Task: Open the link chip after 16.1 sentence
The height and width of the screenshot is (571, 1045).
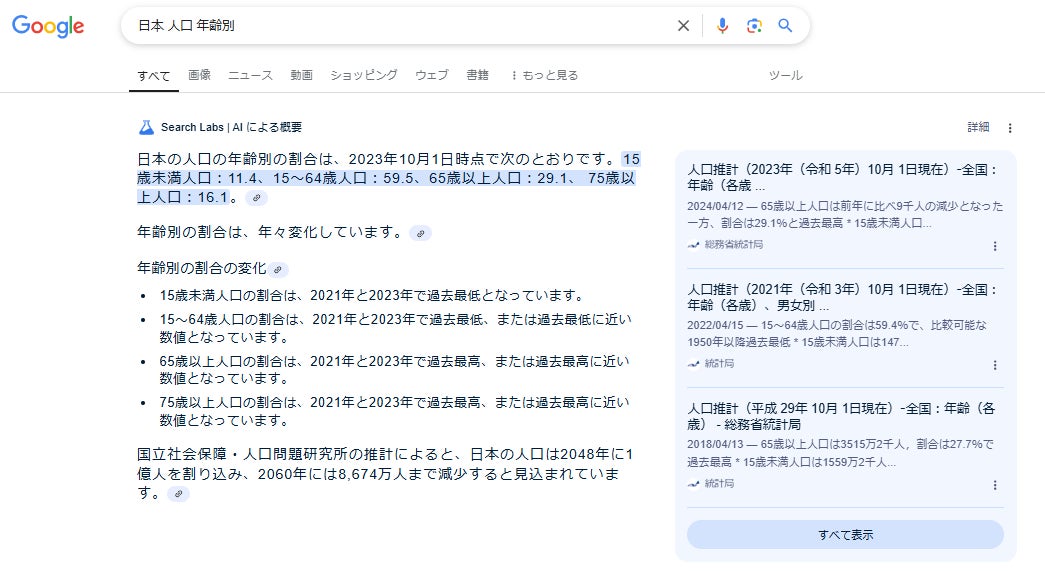Action: point(257,198)
